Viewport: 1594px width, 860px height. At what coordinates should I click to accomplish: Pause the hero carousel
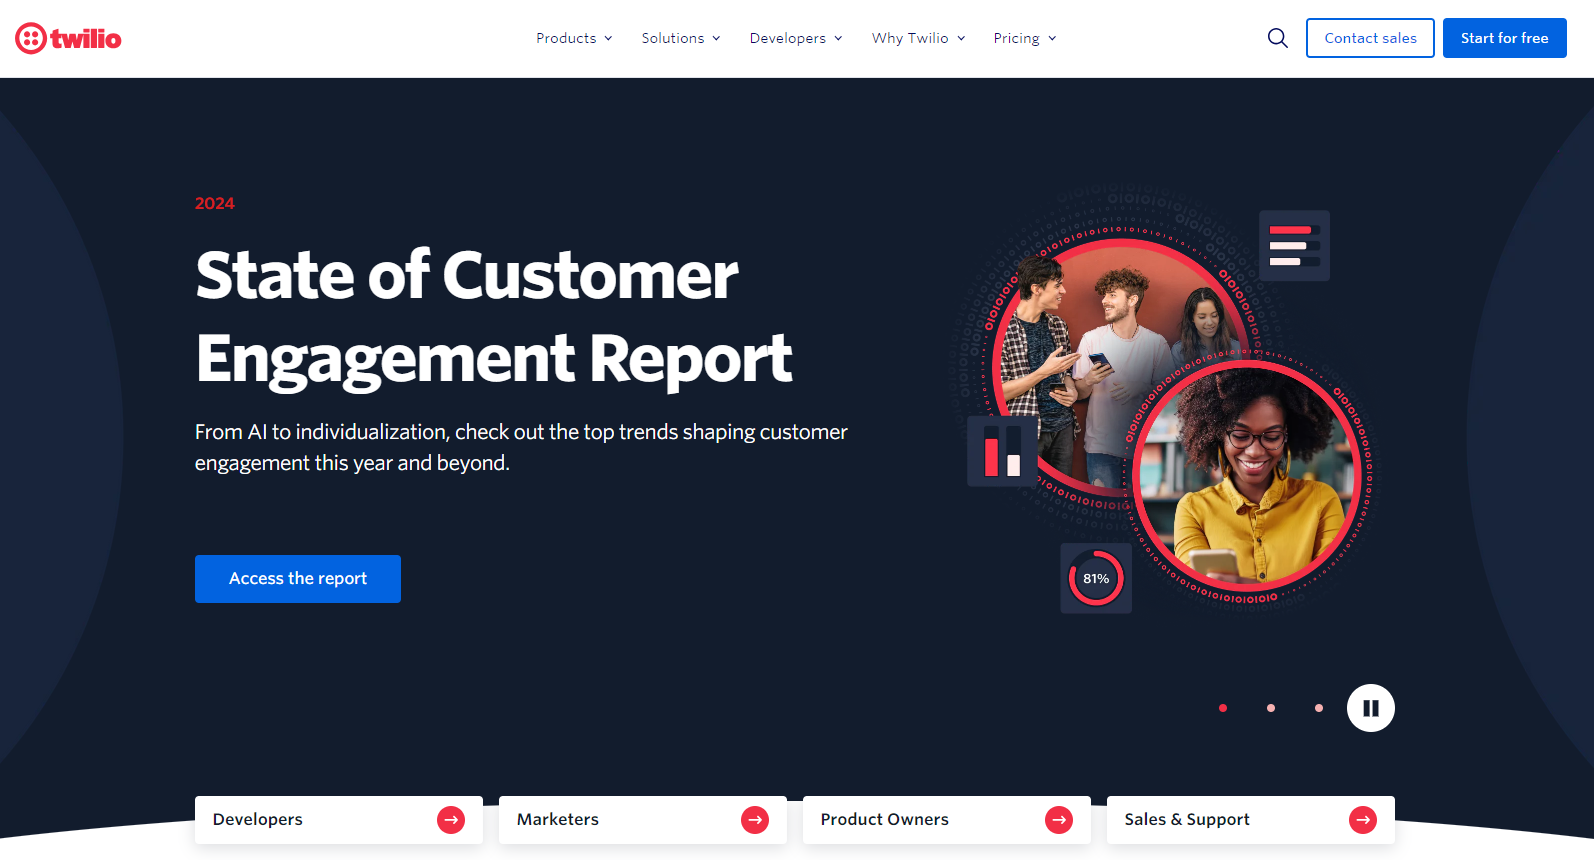point(1370,708)
